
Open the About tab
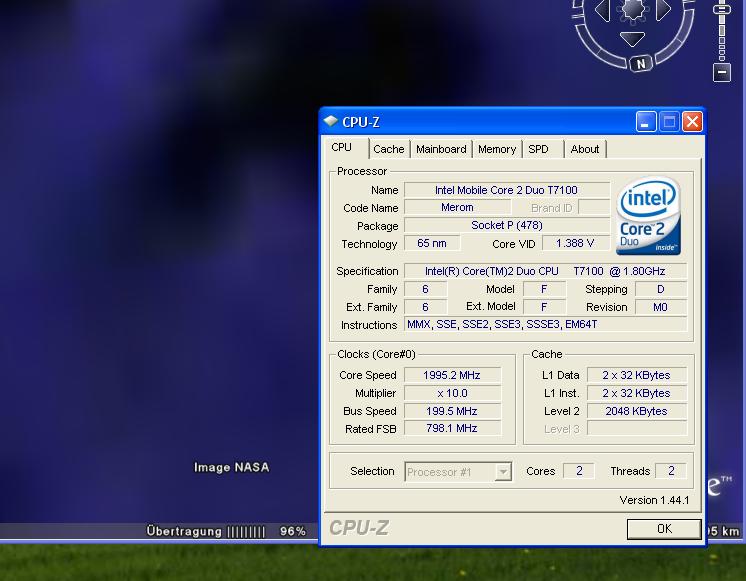tap(585, 149)
